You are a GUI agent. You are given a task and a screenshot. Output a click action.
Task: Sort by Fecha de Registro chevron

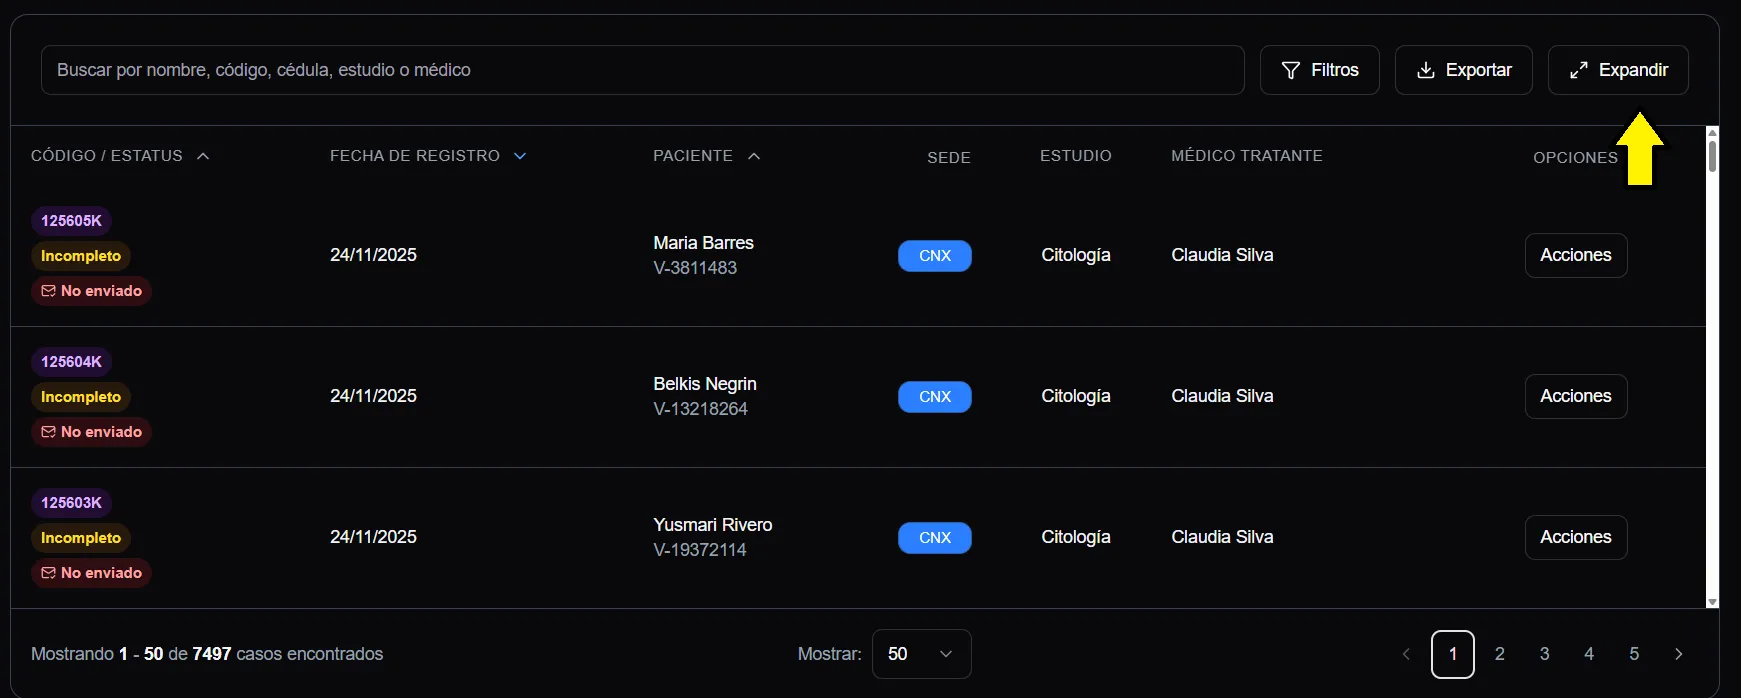520,156
